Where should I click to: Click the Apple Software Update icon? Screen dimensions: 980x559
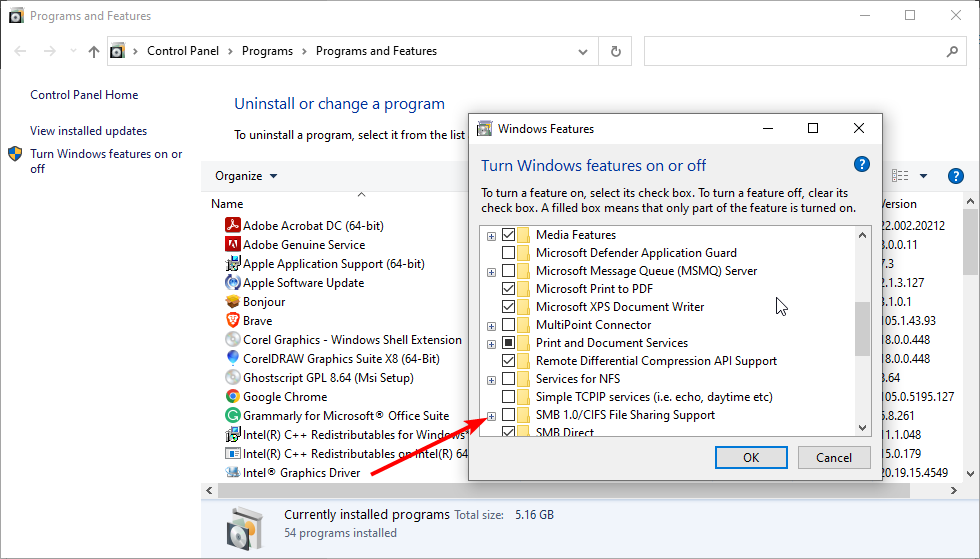click(x=232, y=282)
